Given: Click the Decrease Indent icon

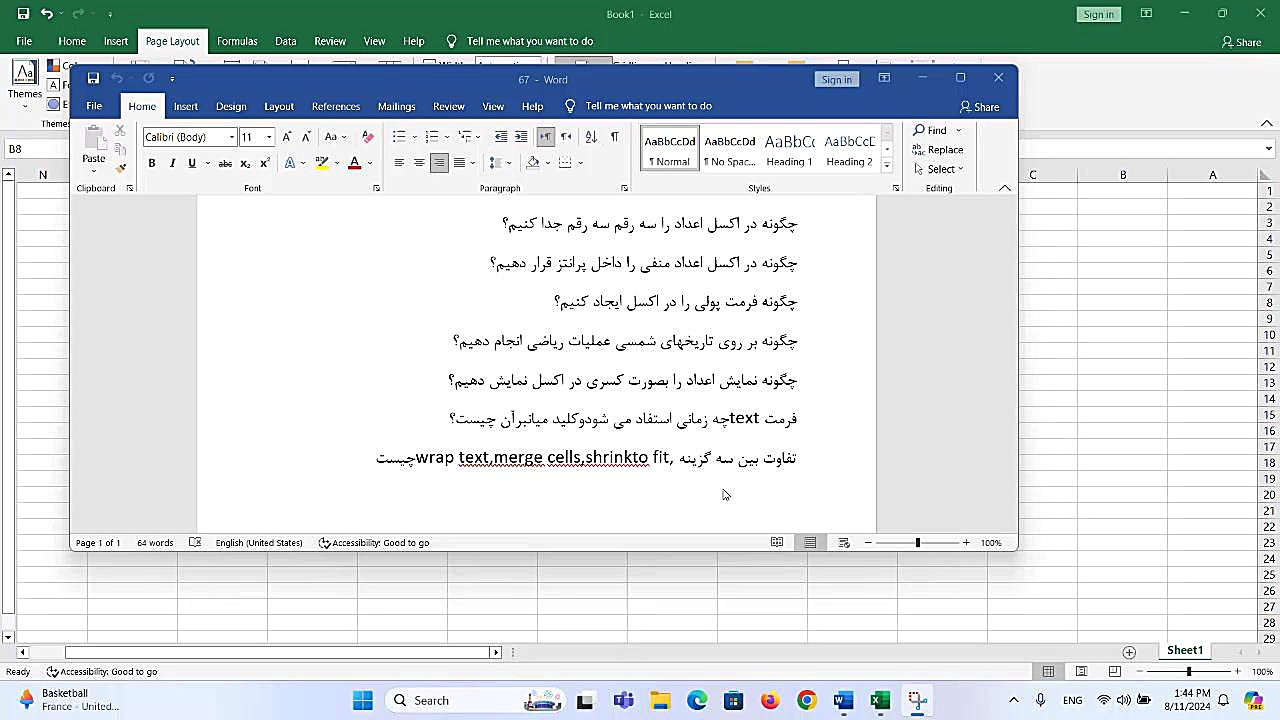Looking at the screenshot, I should (501, 137).
